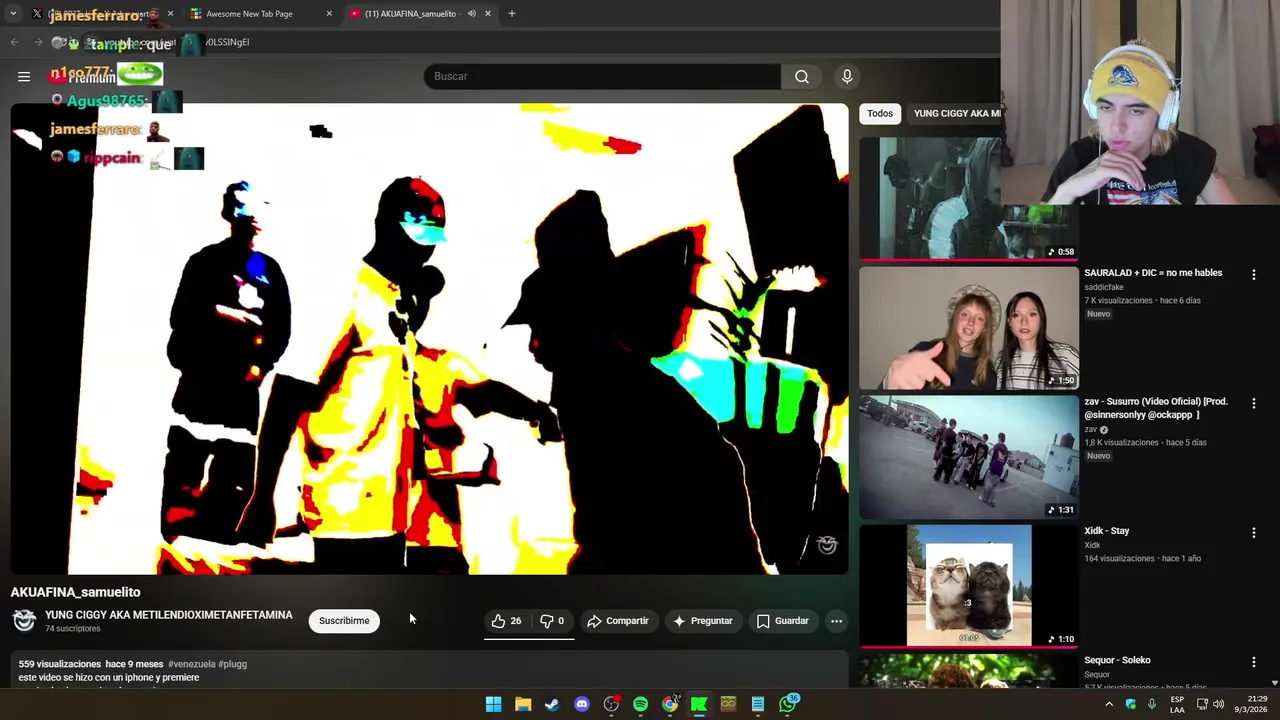Click the Suscribirme button
The width and height of the screenshot is (1280, 720).
click(344, 621)
